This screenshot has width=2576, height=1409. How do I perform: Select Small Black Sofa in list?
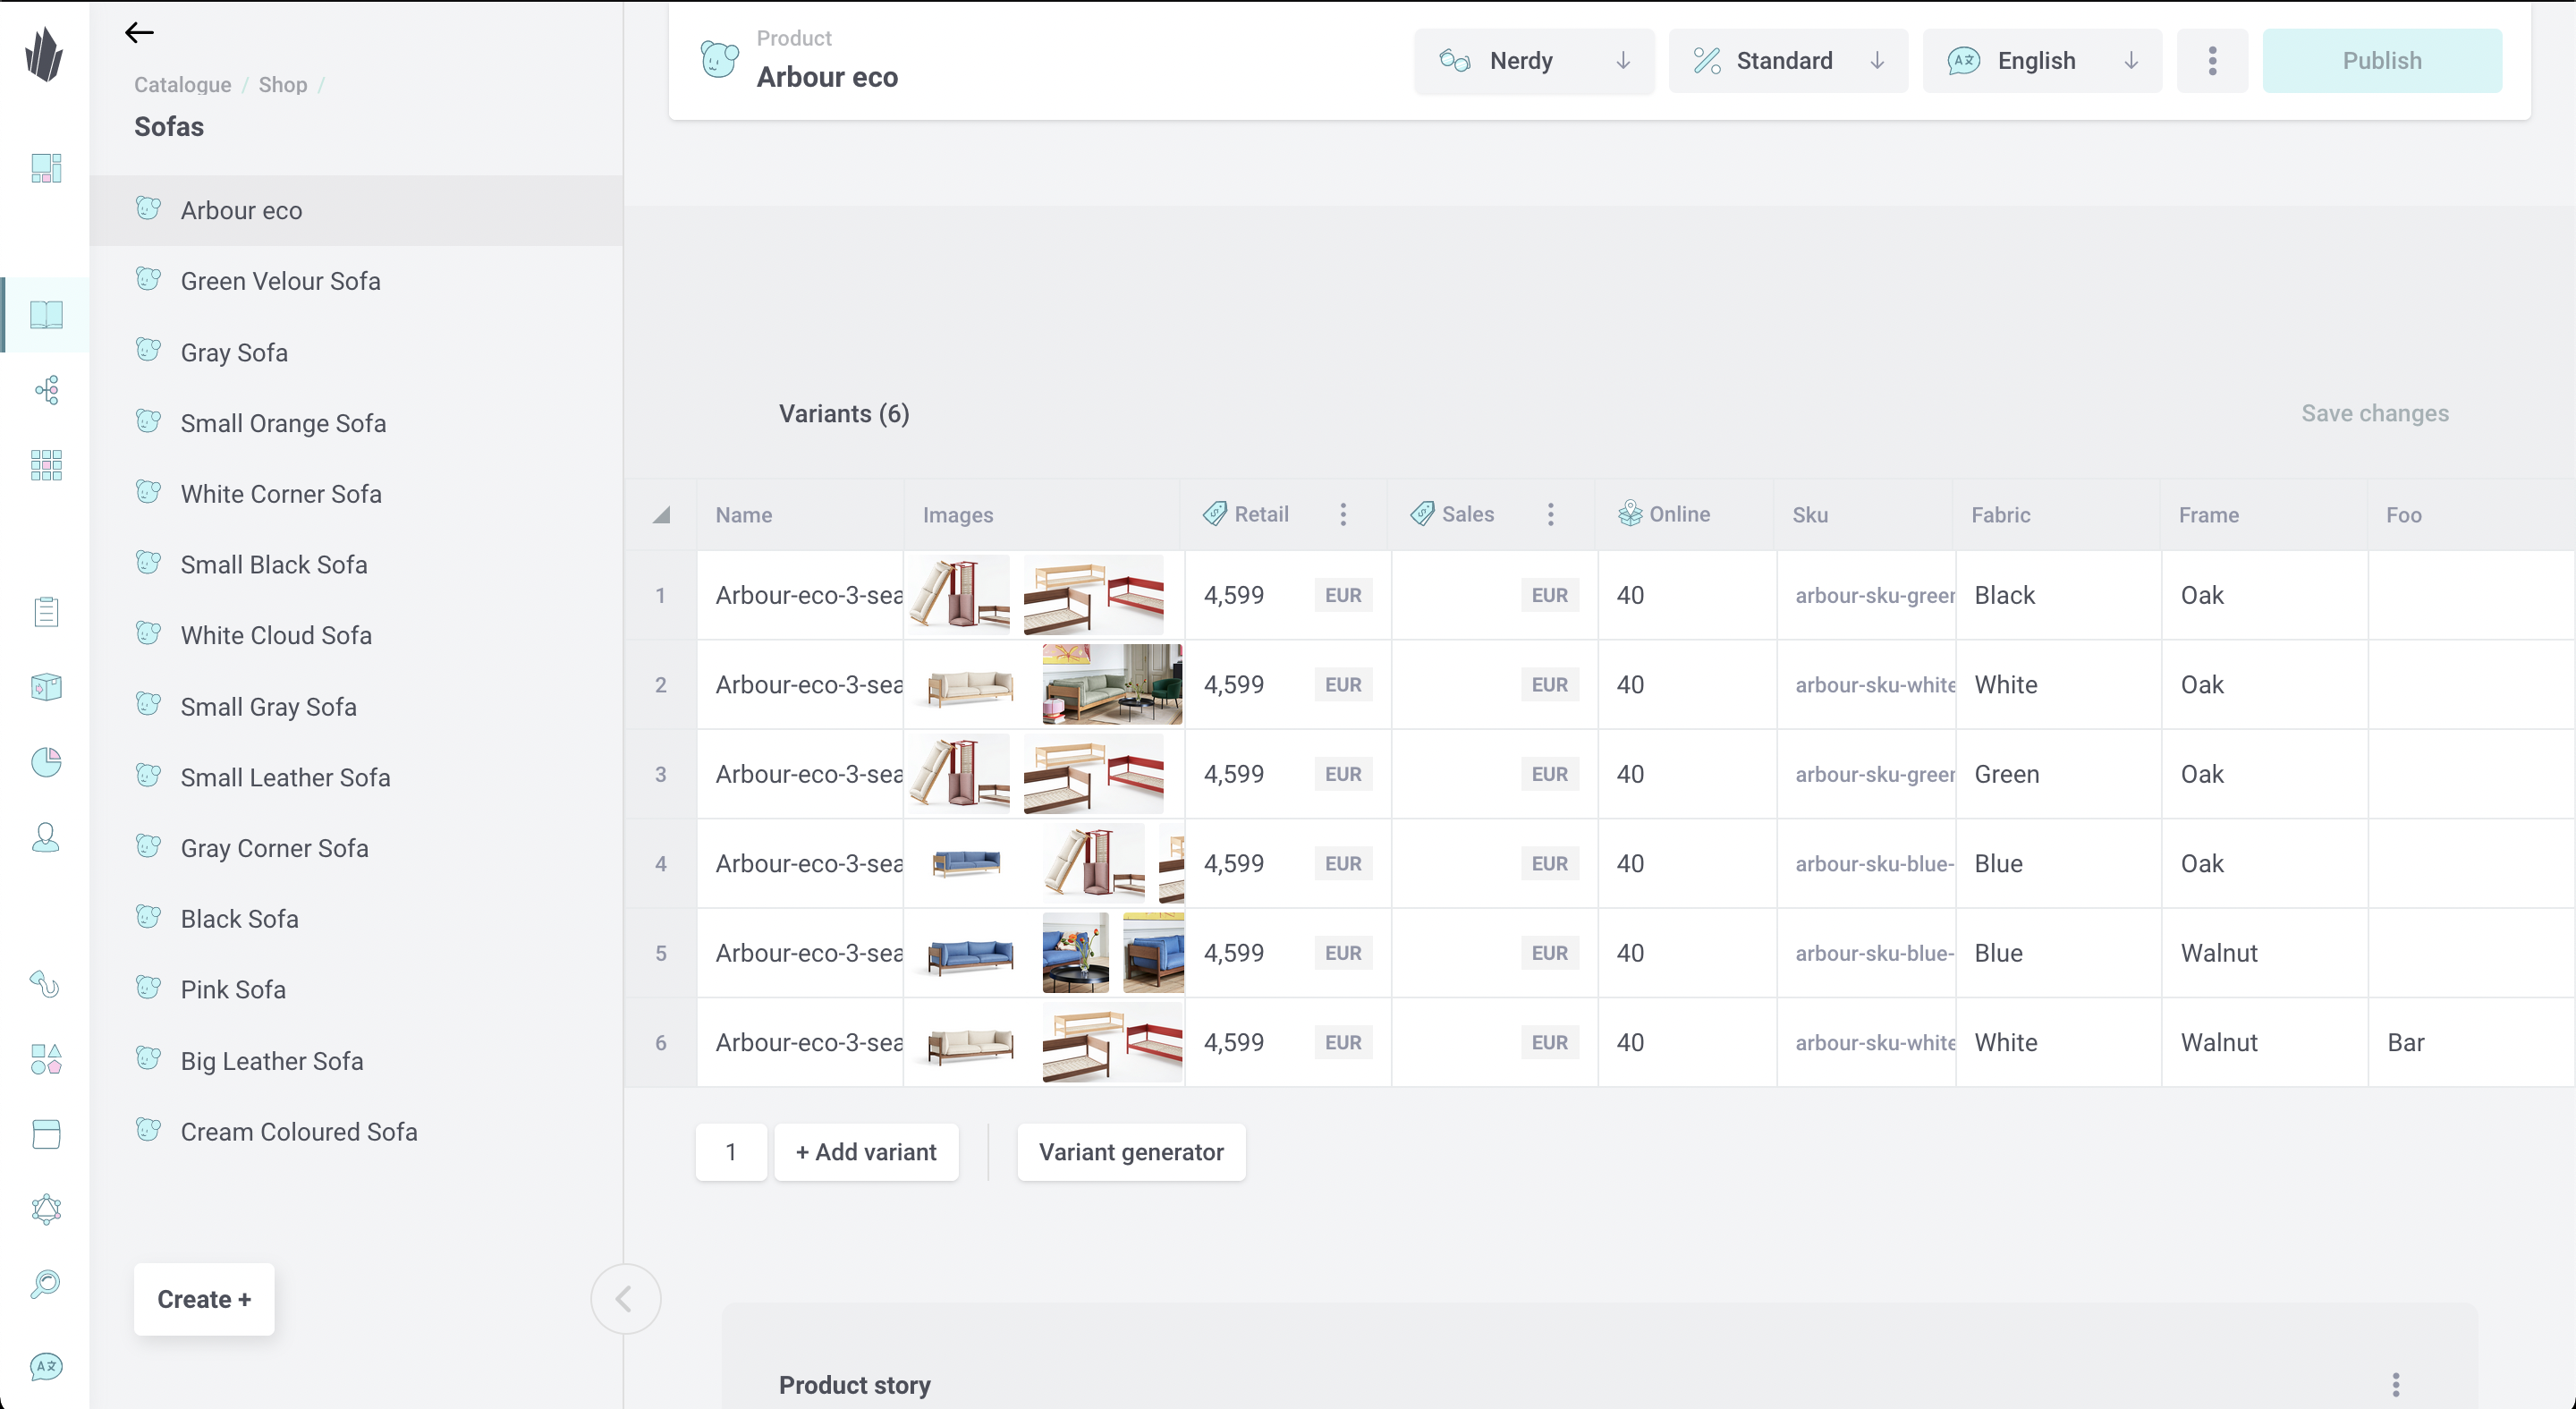(356, 565)
